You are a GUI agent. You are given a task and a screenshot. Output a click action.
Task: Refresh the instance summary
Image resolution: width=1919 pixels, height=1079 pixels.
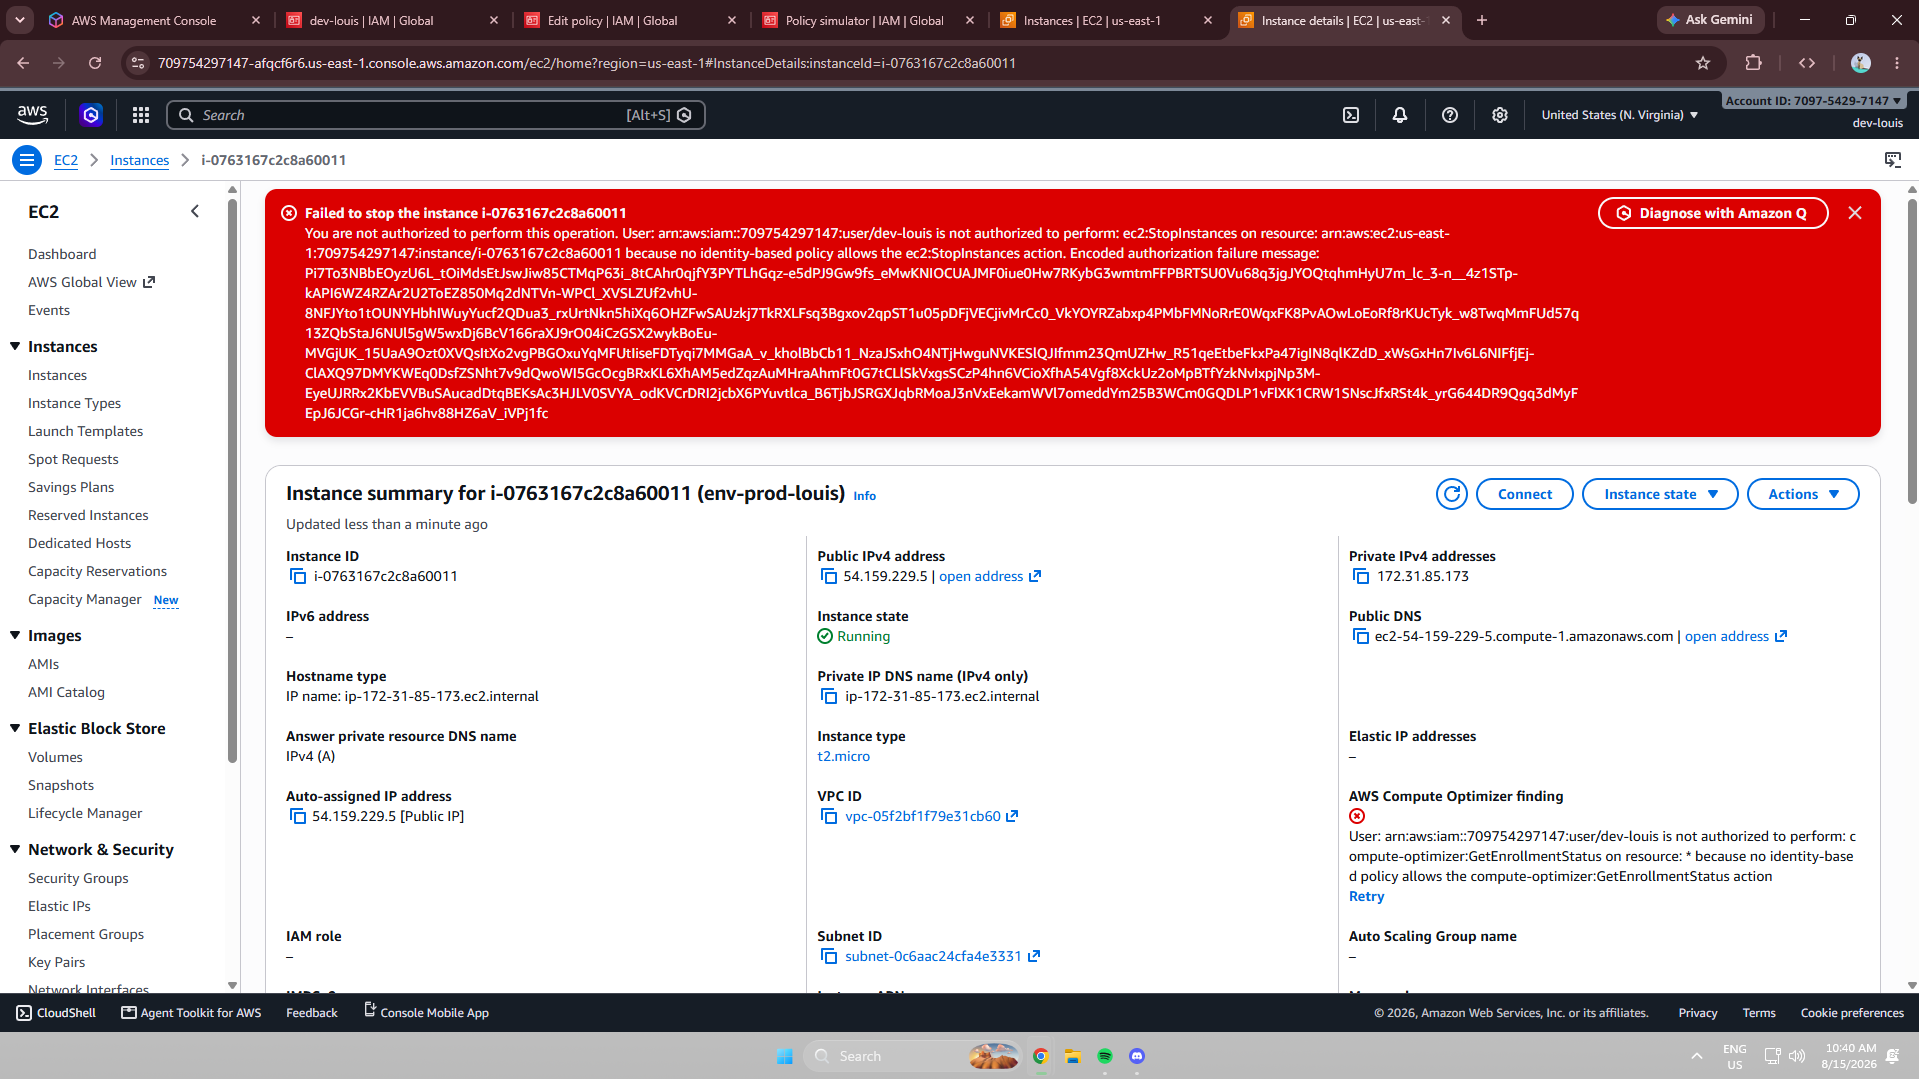[1452, 494]
